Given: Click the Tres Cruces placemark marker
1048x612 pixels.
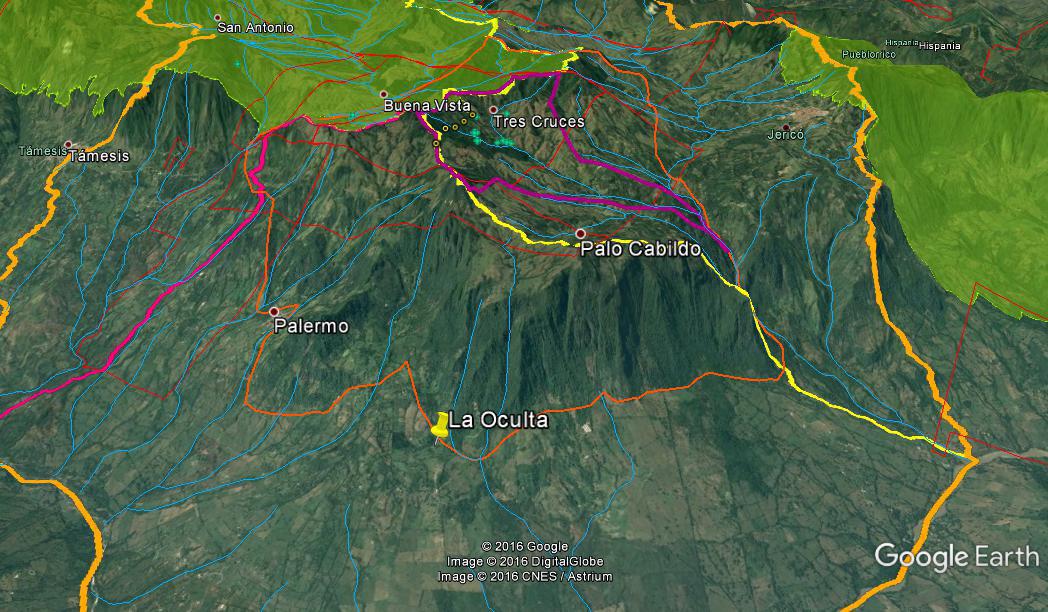Looking at the screenshot, I should click(493, 110).
